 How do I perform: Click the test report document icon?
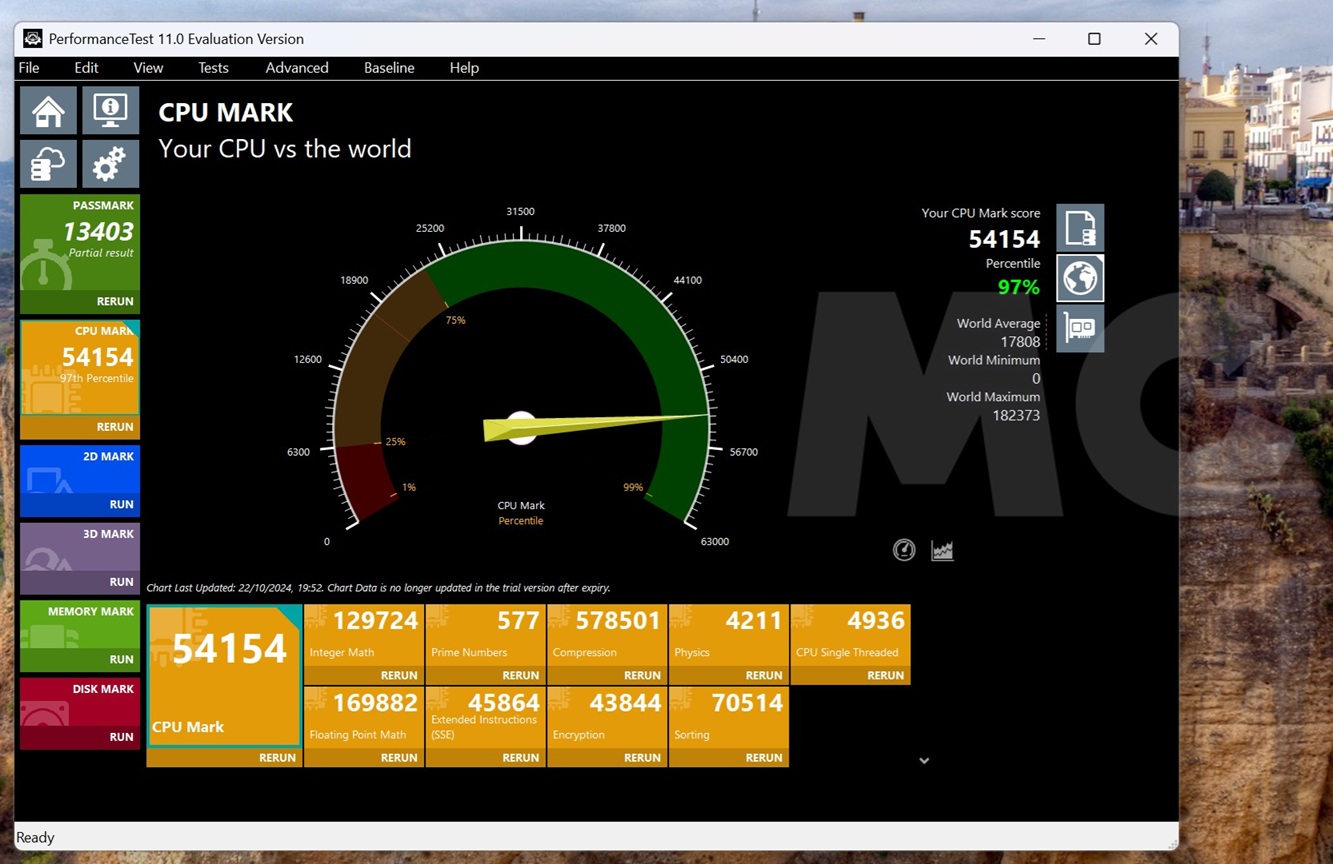pyautogui.click(x=1079, y=227)
